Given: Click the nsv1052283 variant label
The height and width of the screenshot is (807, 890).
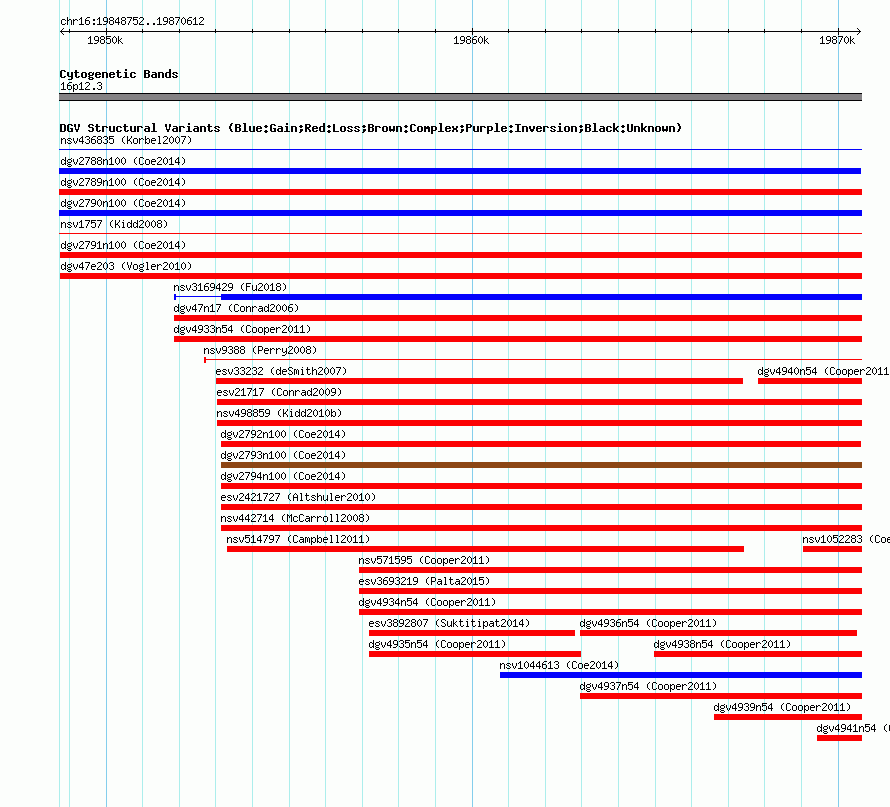Looking at the screenshot, I should (x=846, y=539).
